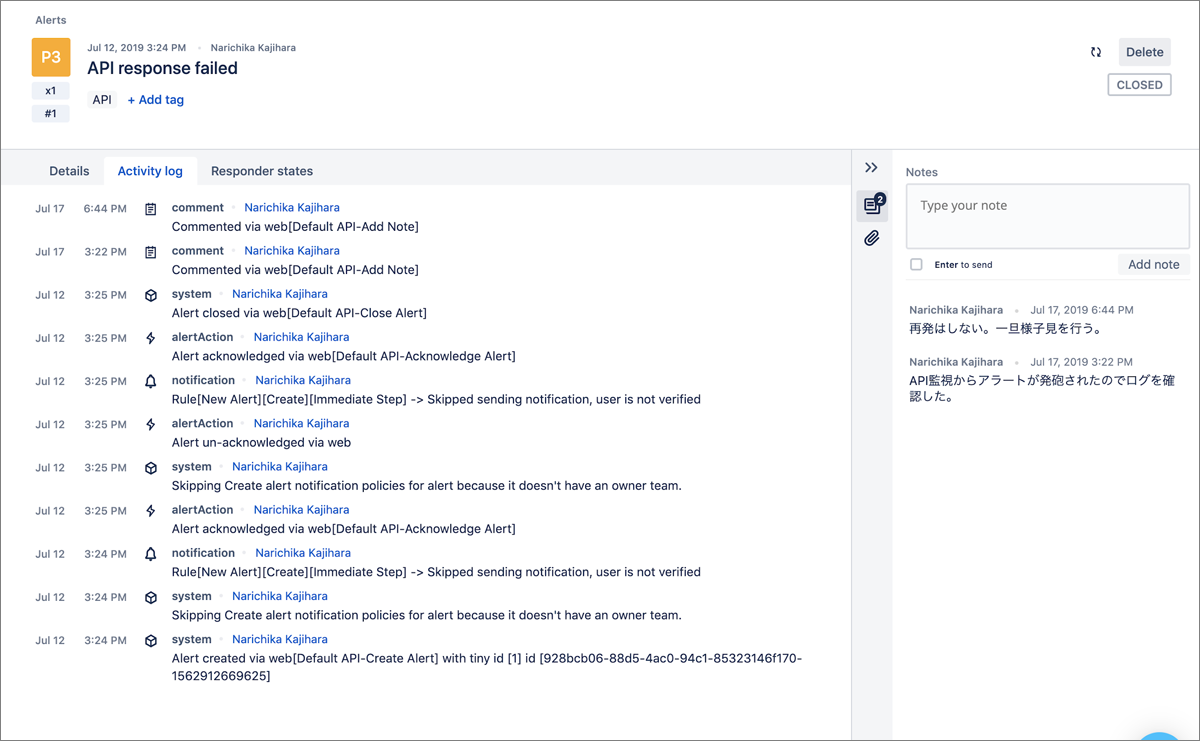Click bolt icon on Alert un-acknowledged row
This screenshot has height=741, width=1200.
coord(151,424)
